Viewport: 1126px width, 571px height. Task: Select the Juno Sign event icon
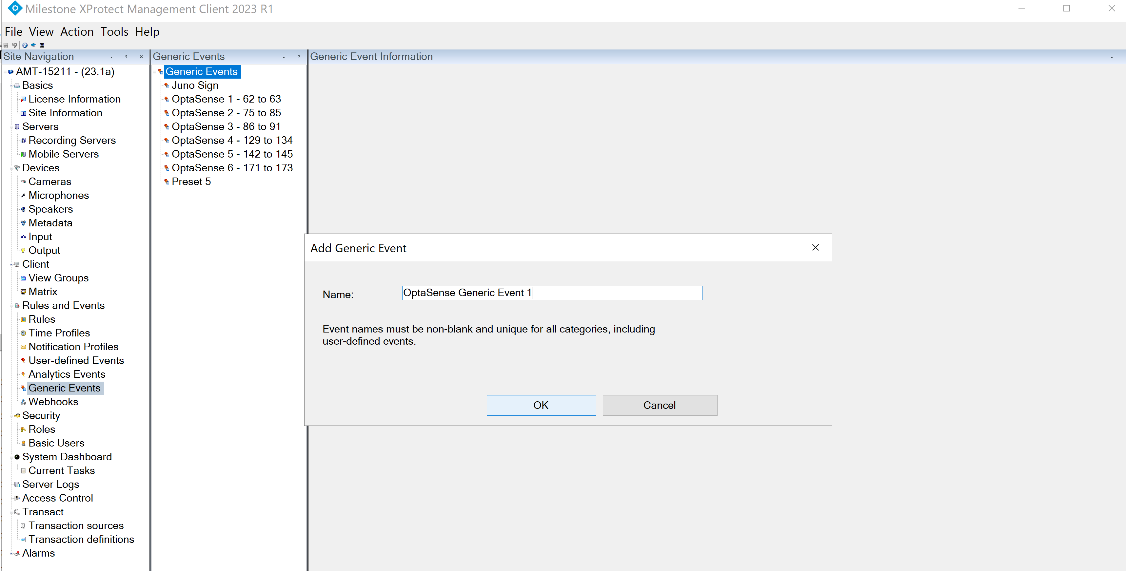click(x=166, y=86)
